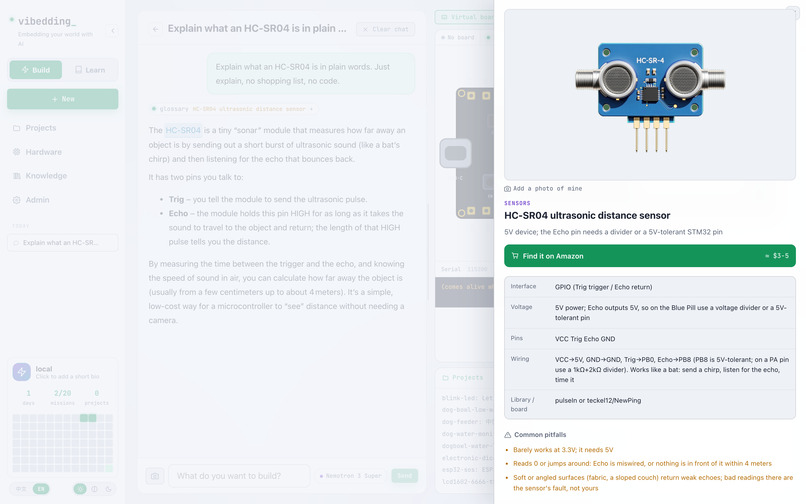Focus the 'What do you want to build?' input

[240, 476]
